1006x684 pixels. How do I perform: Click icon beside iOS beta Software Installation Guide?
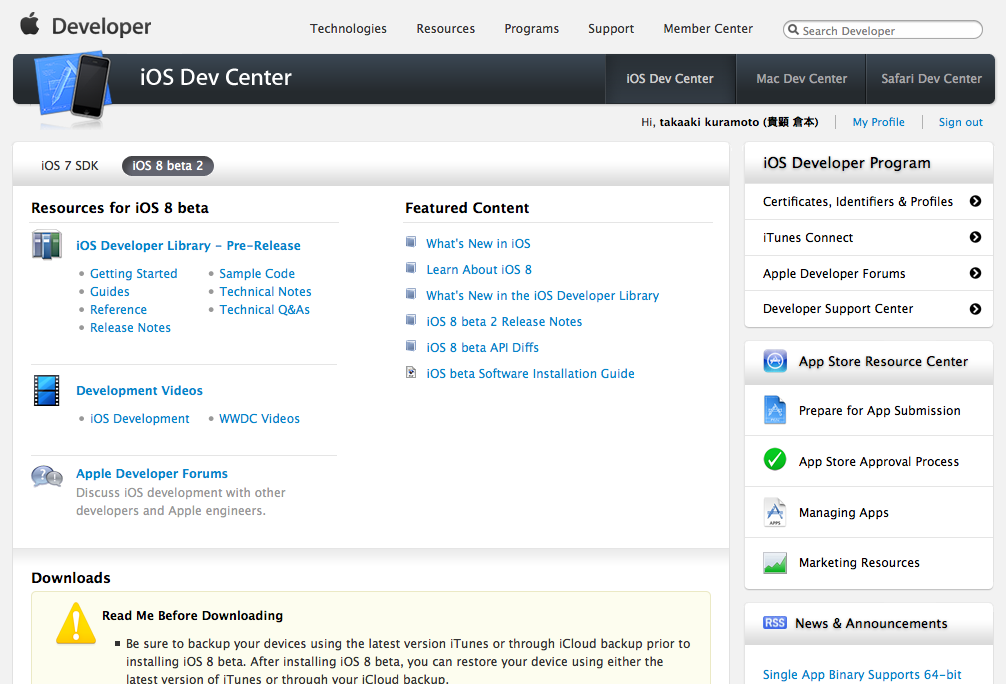(411, 372)
